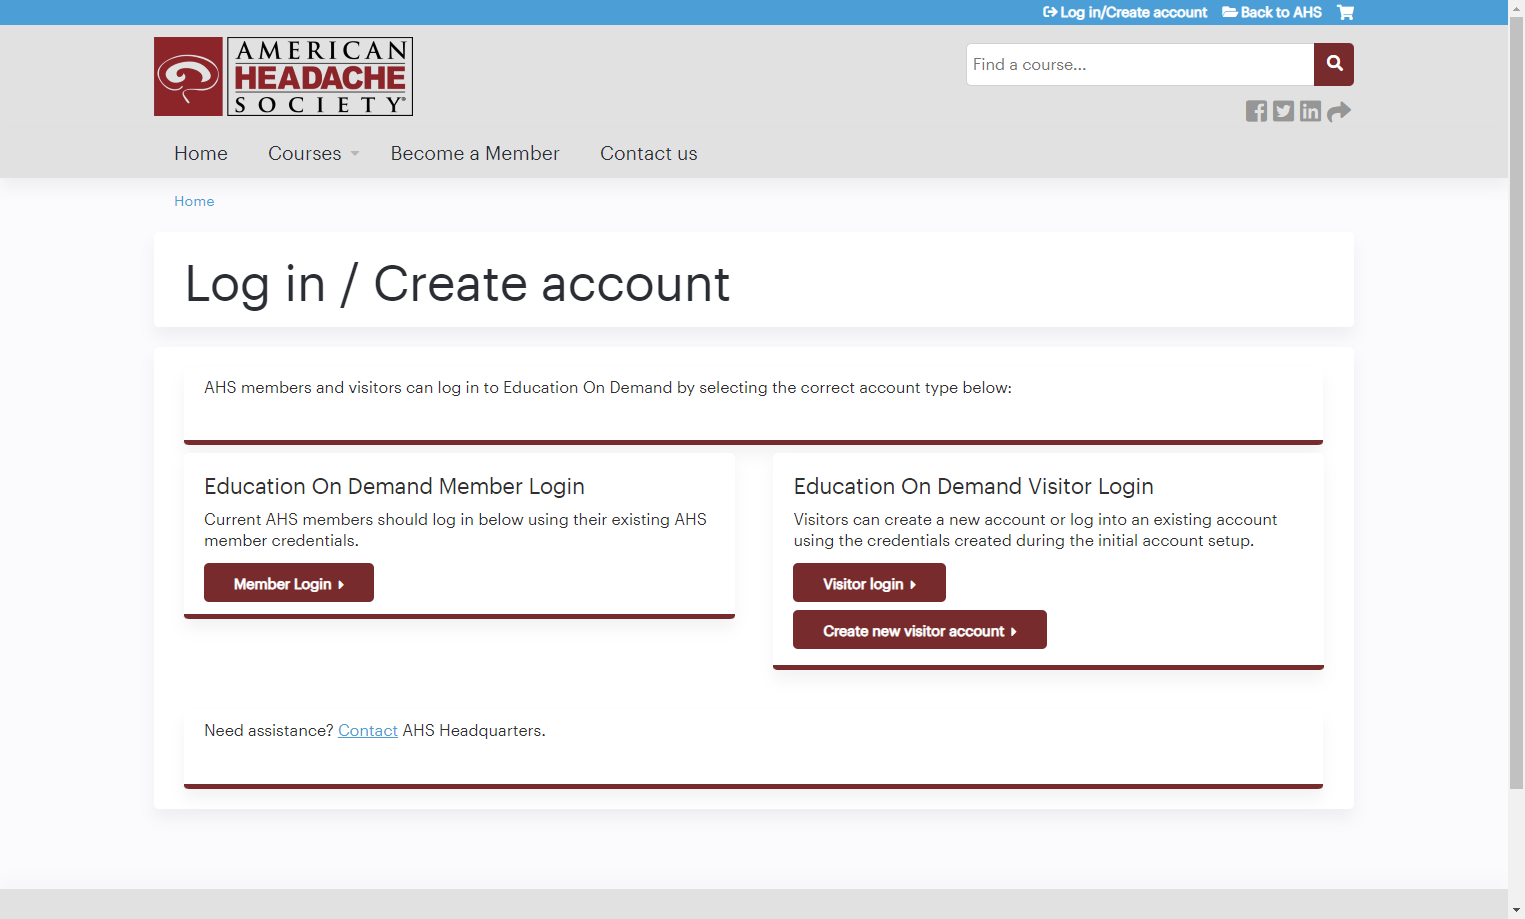Click the Home breadcrumb link
This screenshot has width=1525, height=919.
coord(194,201)
